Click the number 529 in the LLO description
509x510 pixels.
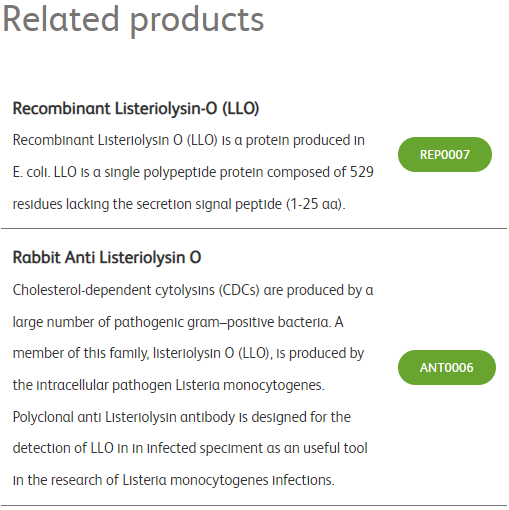point(362,172)
